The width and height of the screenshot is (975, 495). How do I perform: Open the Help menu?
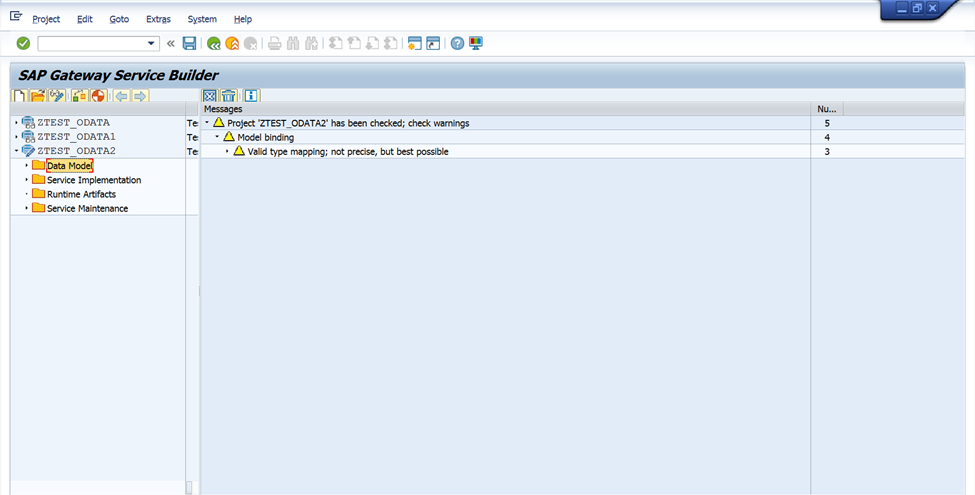click(x=243, y=19)
